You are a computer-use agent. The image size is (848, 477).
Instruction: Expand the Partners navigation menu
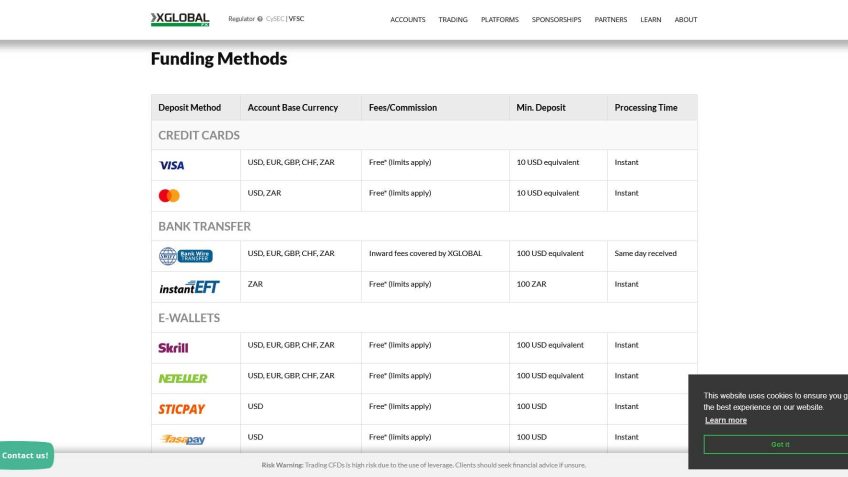click(x=610, y=20)
